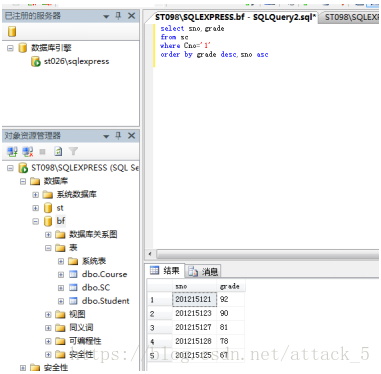Collapse the bf database node
The image size is (381, 374).
click(x=36, y=221)
